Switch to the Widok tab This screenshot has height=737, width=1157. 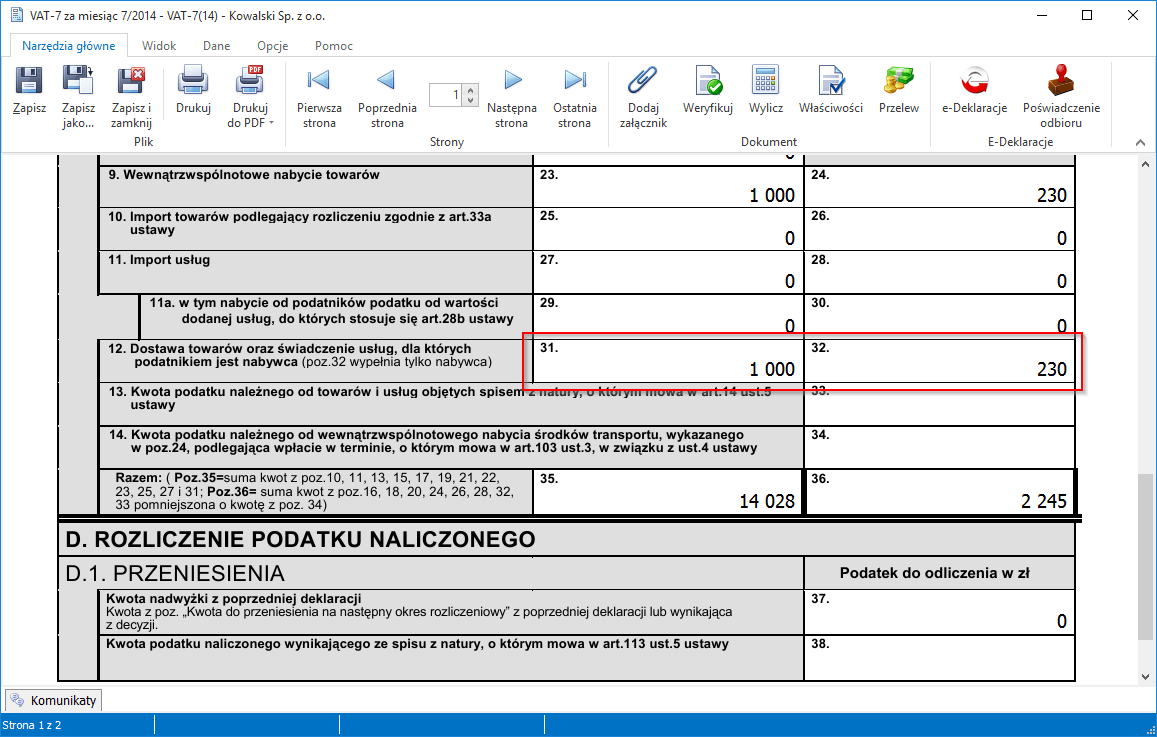coord(158,45)
